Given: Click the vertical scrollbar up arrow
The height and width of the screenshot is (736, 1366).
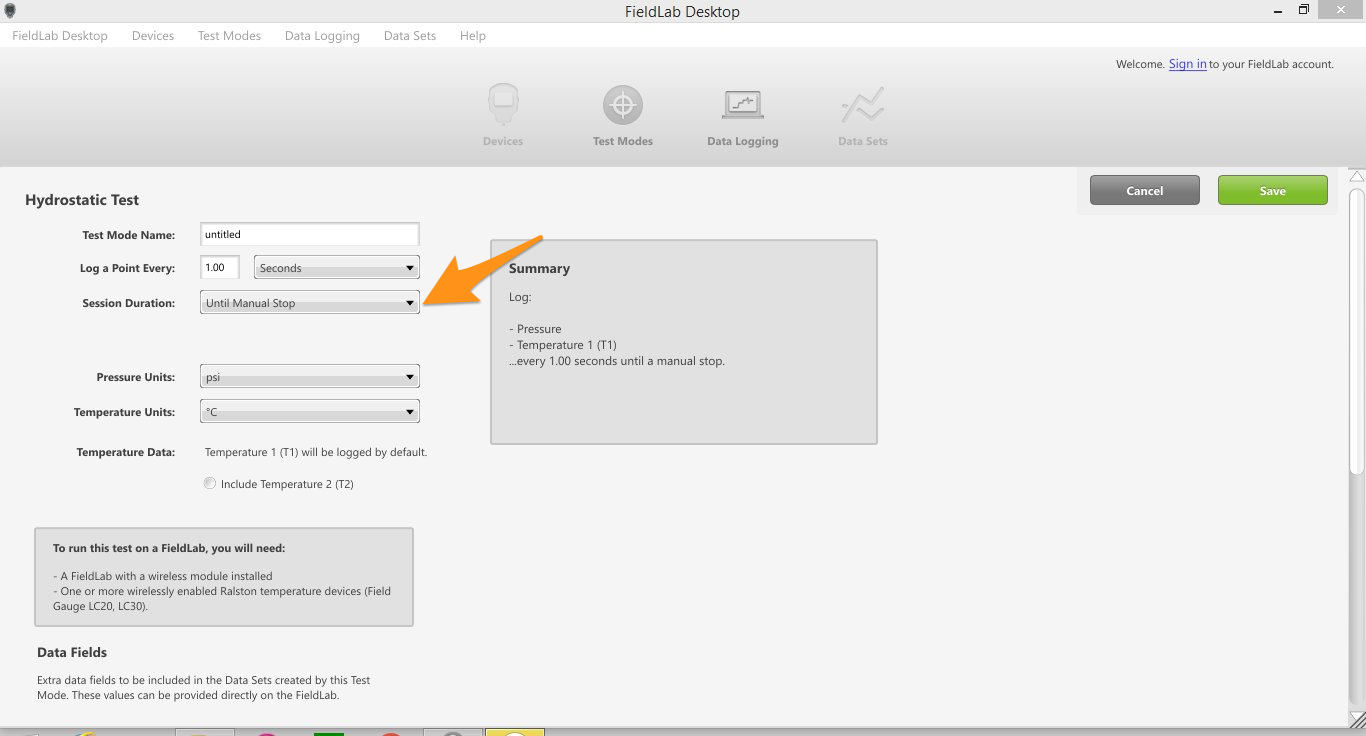Looking at the screenshot, I should pyautogui.click(x=1356, y=177).
